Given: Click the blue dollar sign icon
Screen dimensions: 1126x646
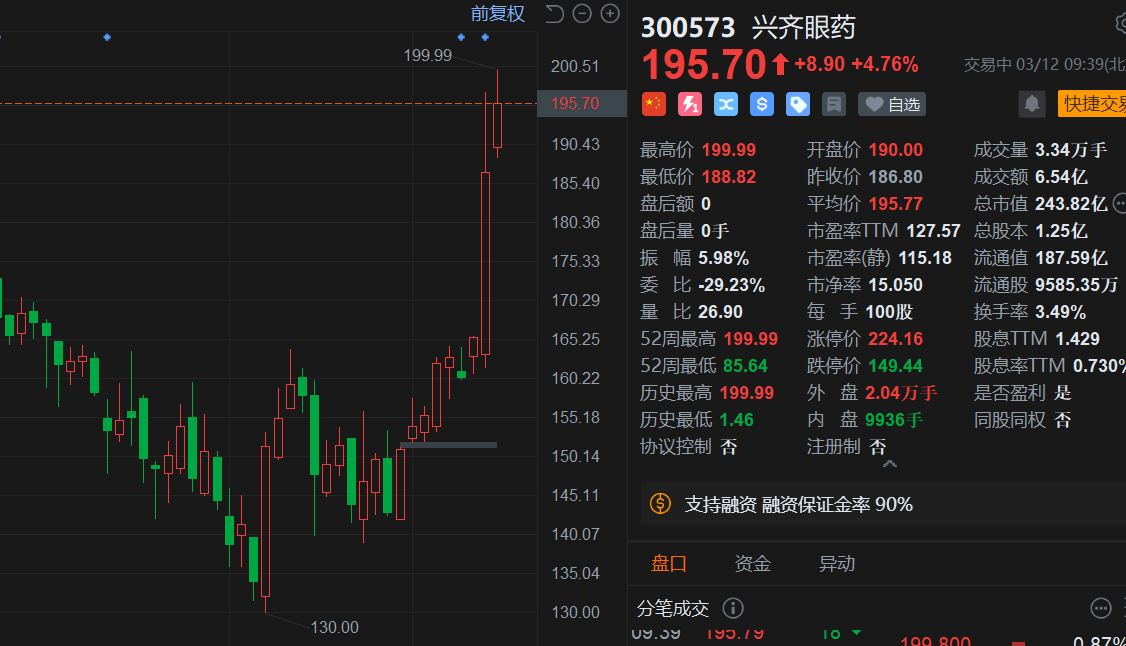Looking at the screenshot, I should click(762, 105).
